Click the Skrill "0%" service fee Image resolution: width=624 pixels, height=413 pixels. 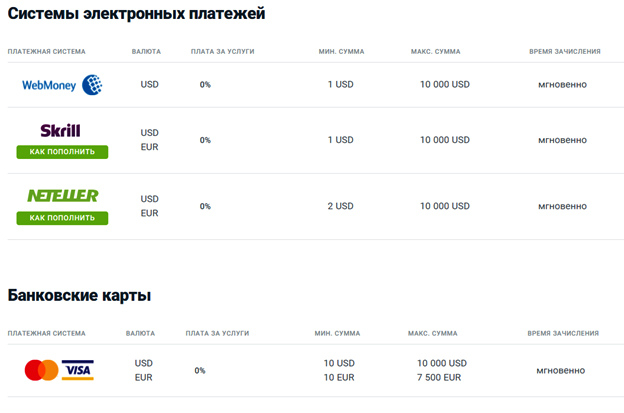(205, 140)
